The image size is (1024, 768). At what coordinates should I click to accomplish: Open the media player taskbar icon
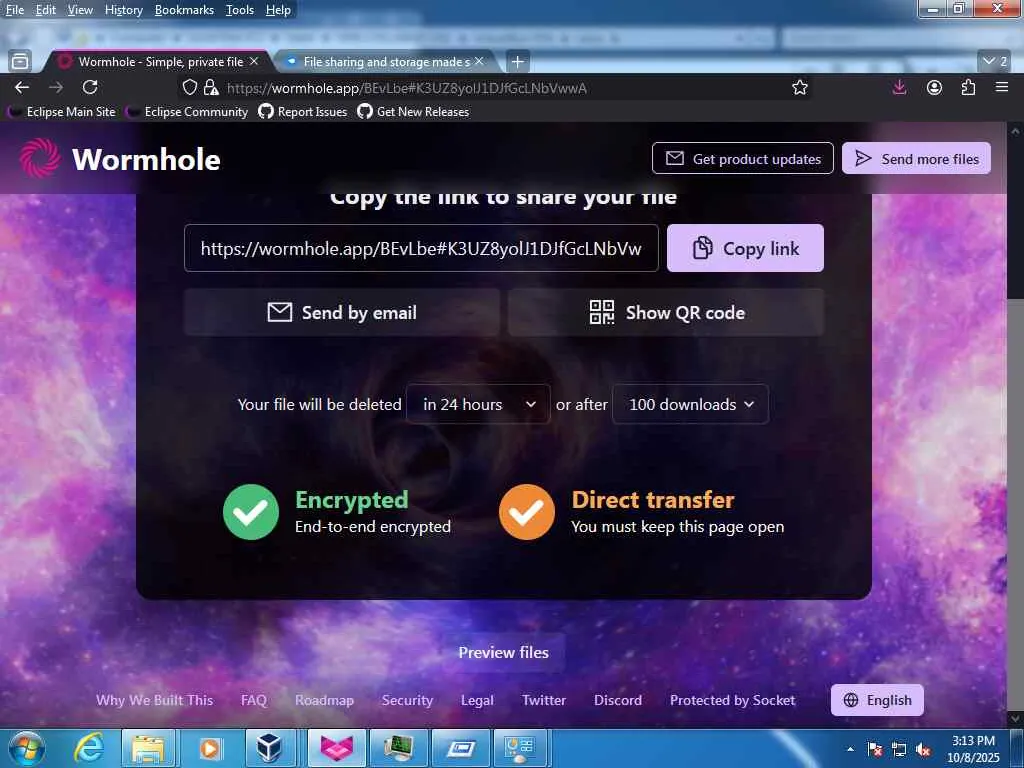pos(210,748)
